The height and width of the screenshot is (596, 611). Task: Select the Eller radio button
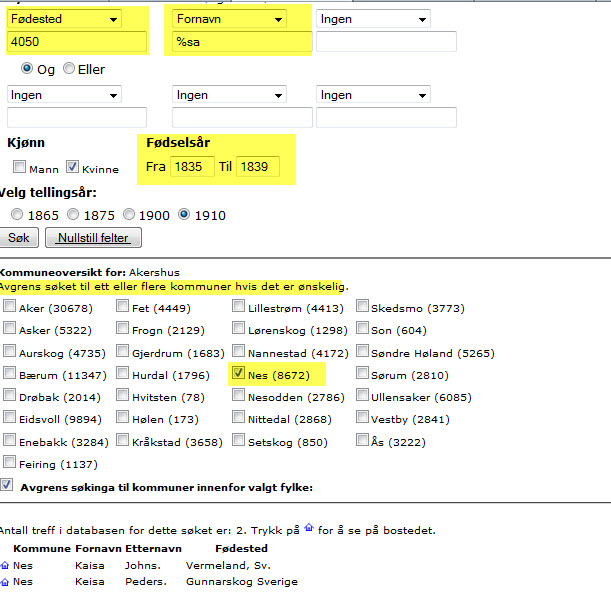click(x=69, y=69)
